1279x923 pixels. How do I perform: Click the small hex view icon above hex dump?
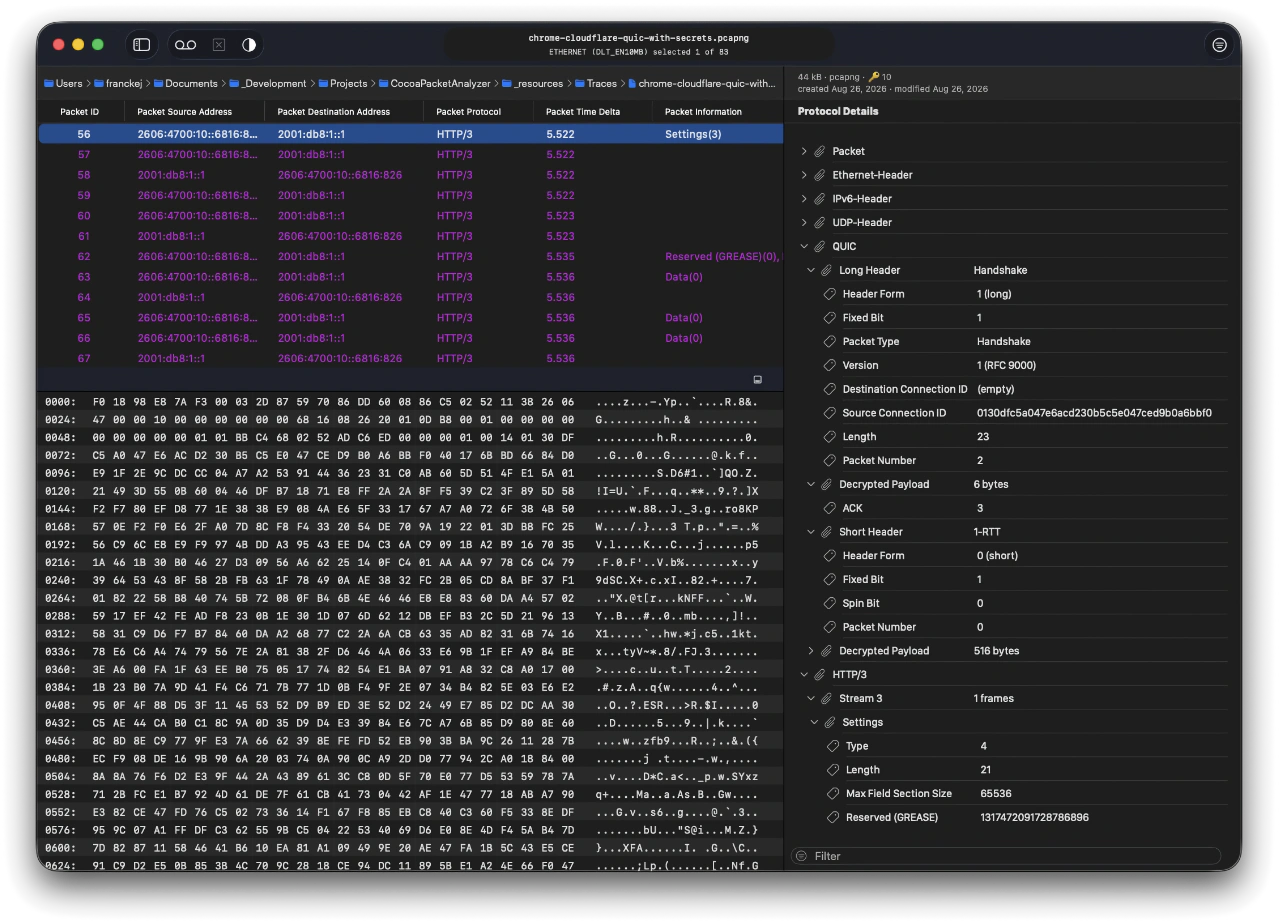[757, 380]
